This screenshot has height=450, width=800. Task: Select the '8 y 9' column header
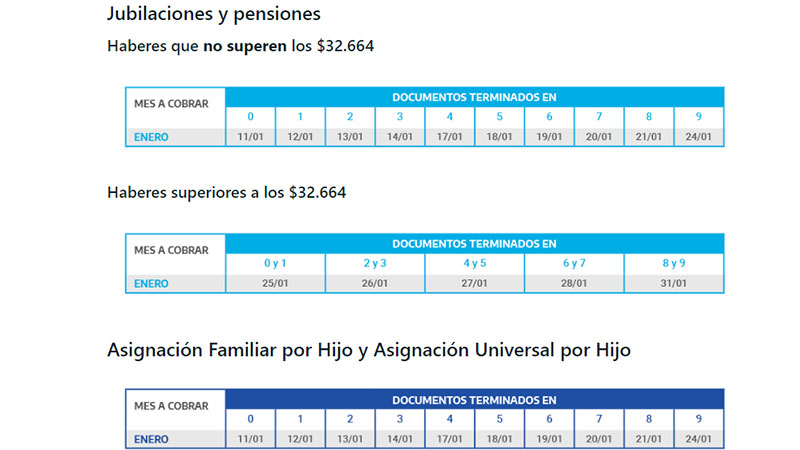click(674, 263)
